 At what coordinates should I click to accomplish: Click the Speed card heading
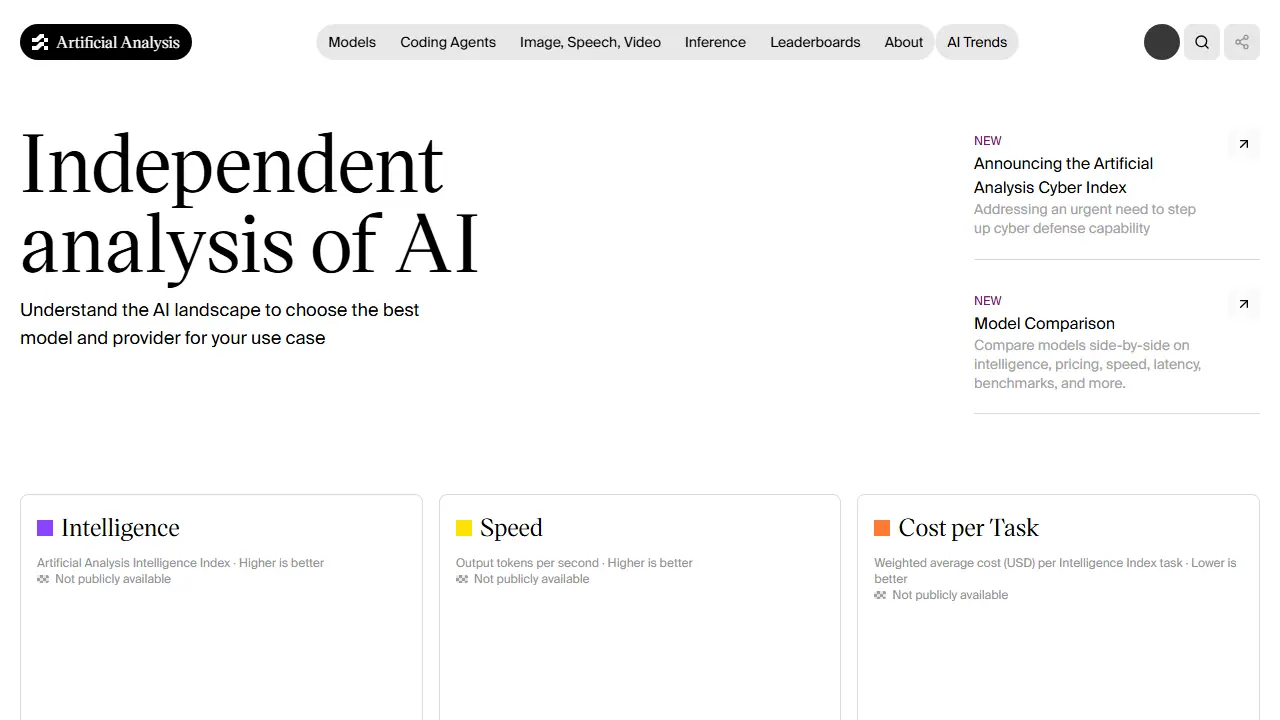(x=511, y=528)
